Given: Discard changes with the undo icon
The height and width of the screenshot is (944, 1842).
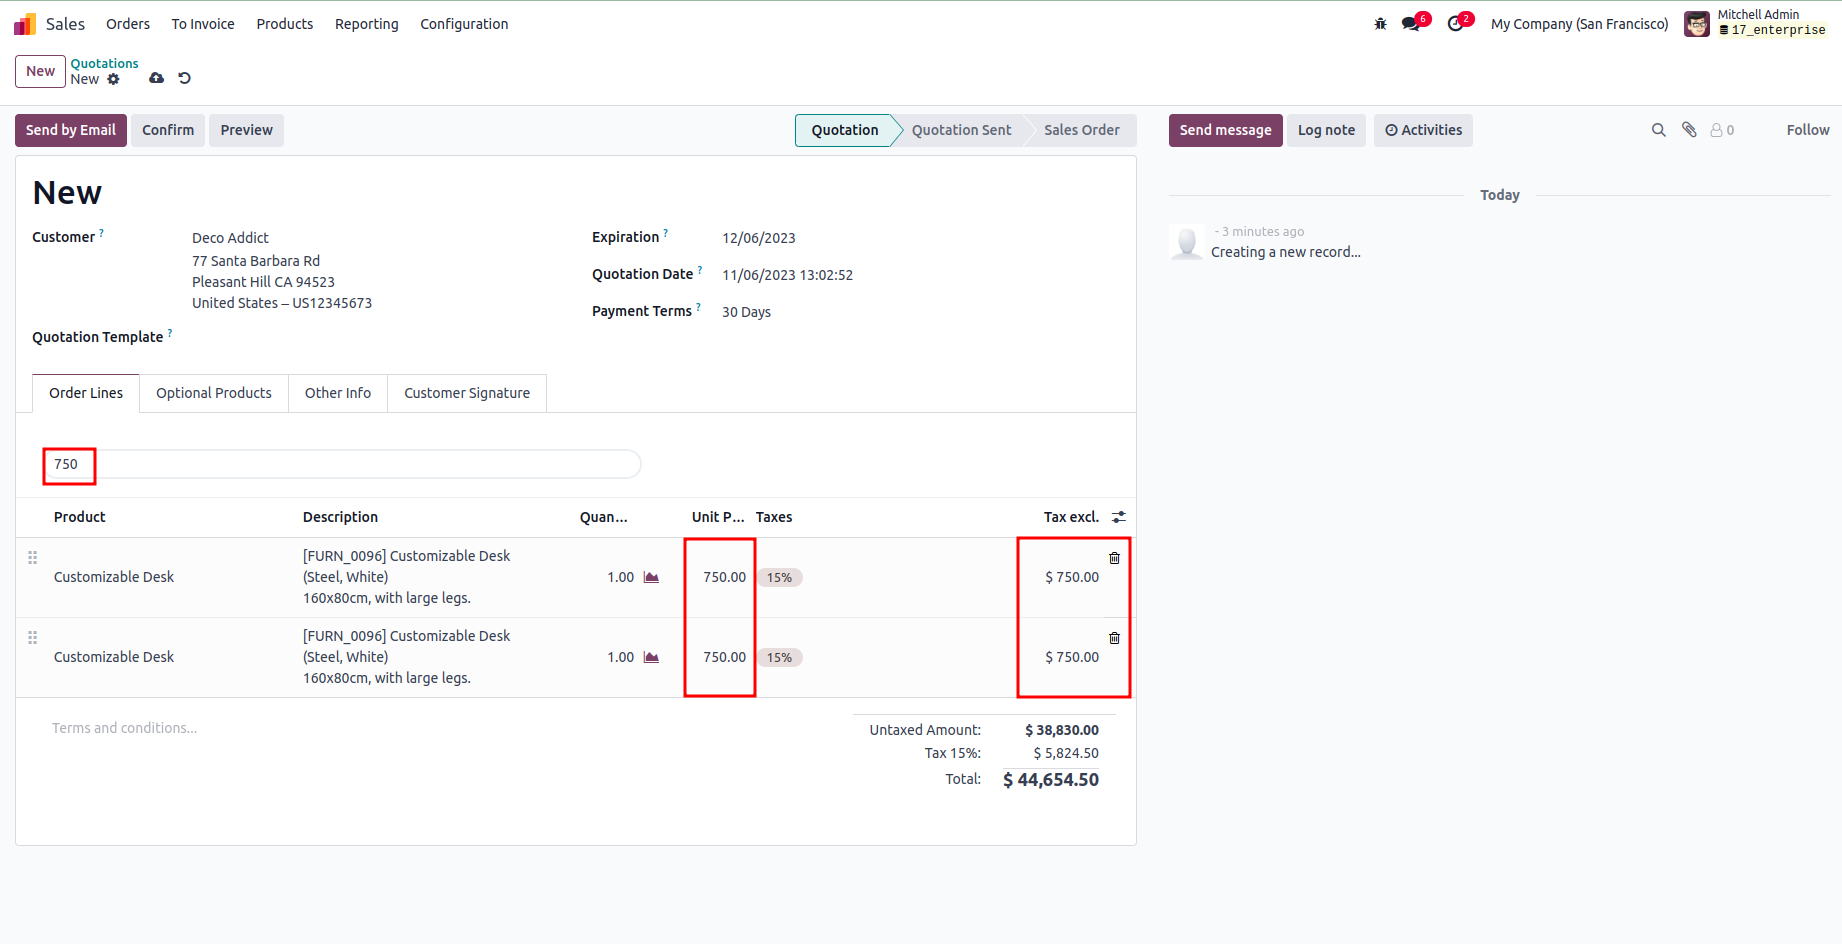Looking at the screenshot, I should pos(184,78).
